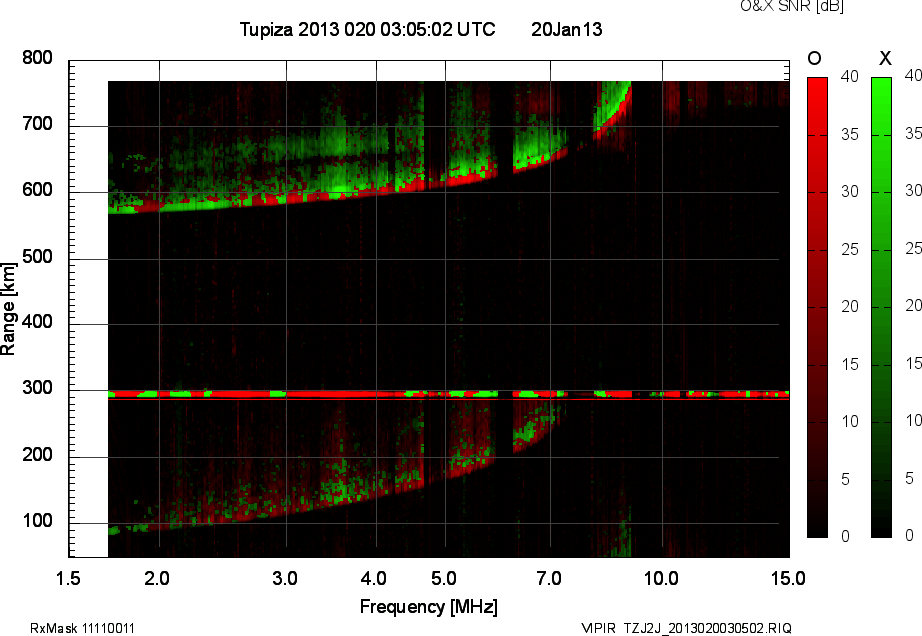Click range tick label "800"

(x=38, y=58)
